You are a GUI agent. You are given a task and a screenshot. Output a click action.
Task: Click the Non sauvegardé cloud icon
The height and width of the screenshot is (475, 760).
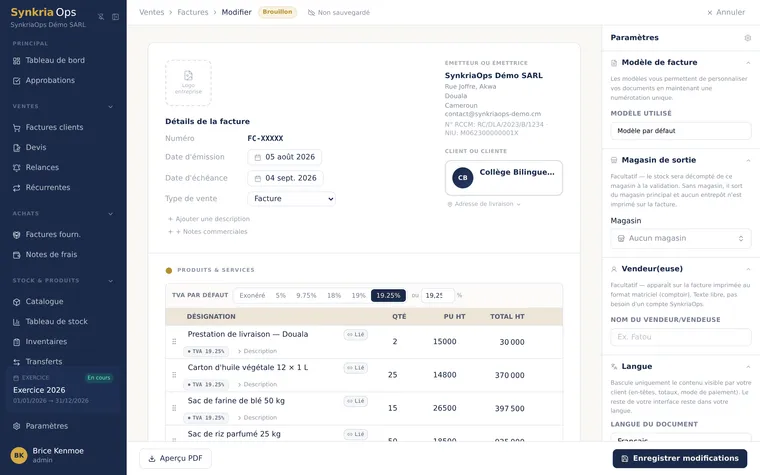[311, 13]
